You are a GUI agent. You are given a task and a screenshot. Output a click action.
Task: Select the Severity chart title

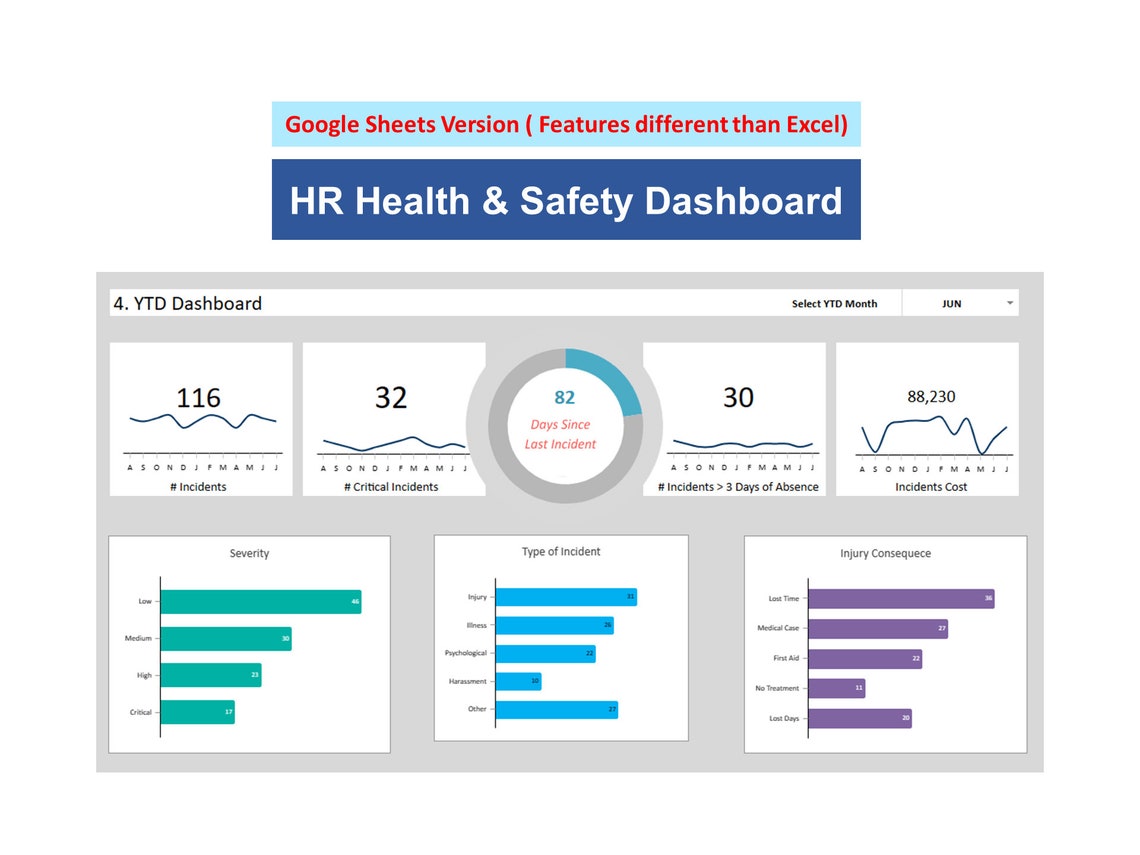point(248,552)
